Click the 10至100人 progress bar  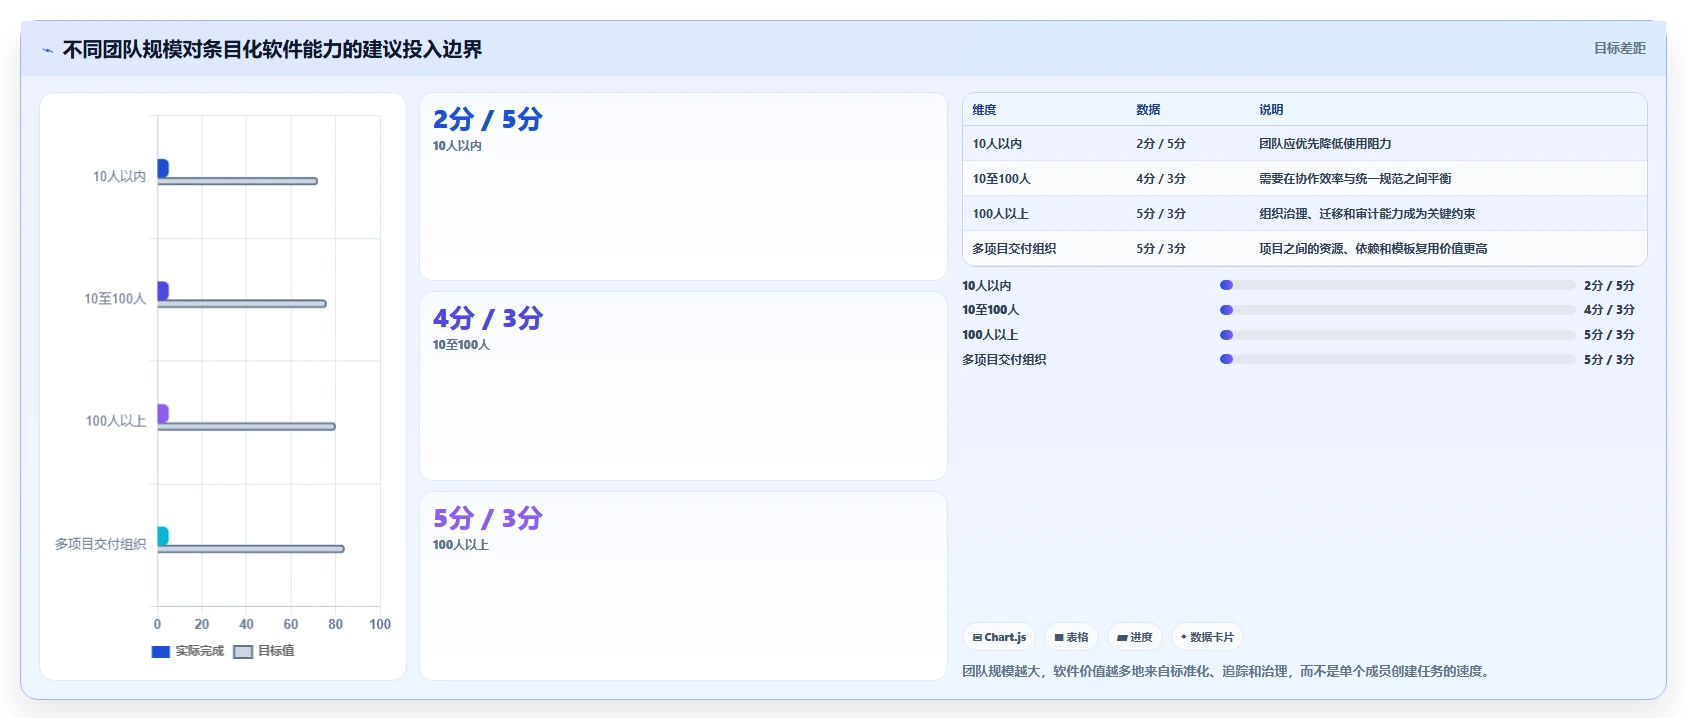pyautogui.click(x=1397, y=310)
